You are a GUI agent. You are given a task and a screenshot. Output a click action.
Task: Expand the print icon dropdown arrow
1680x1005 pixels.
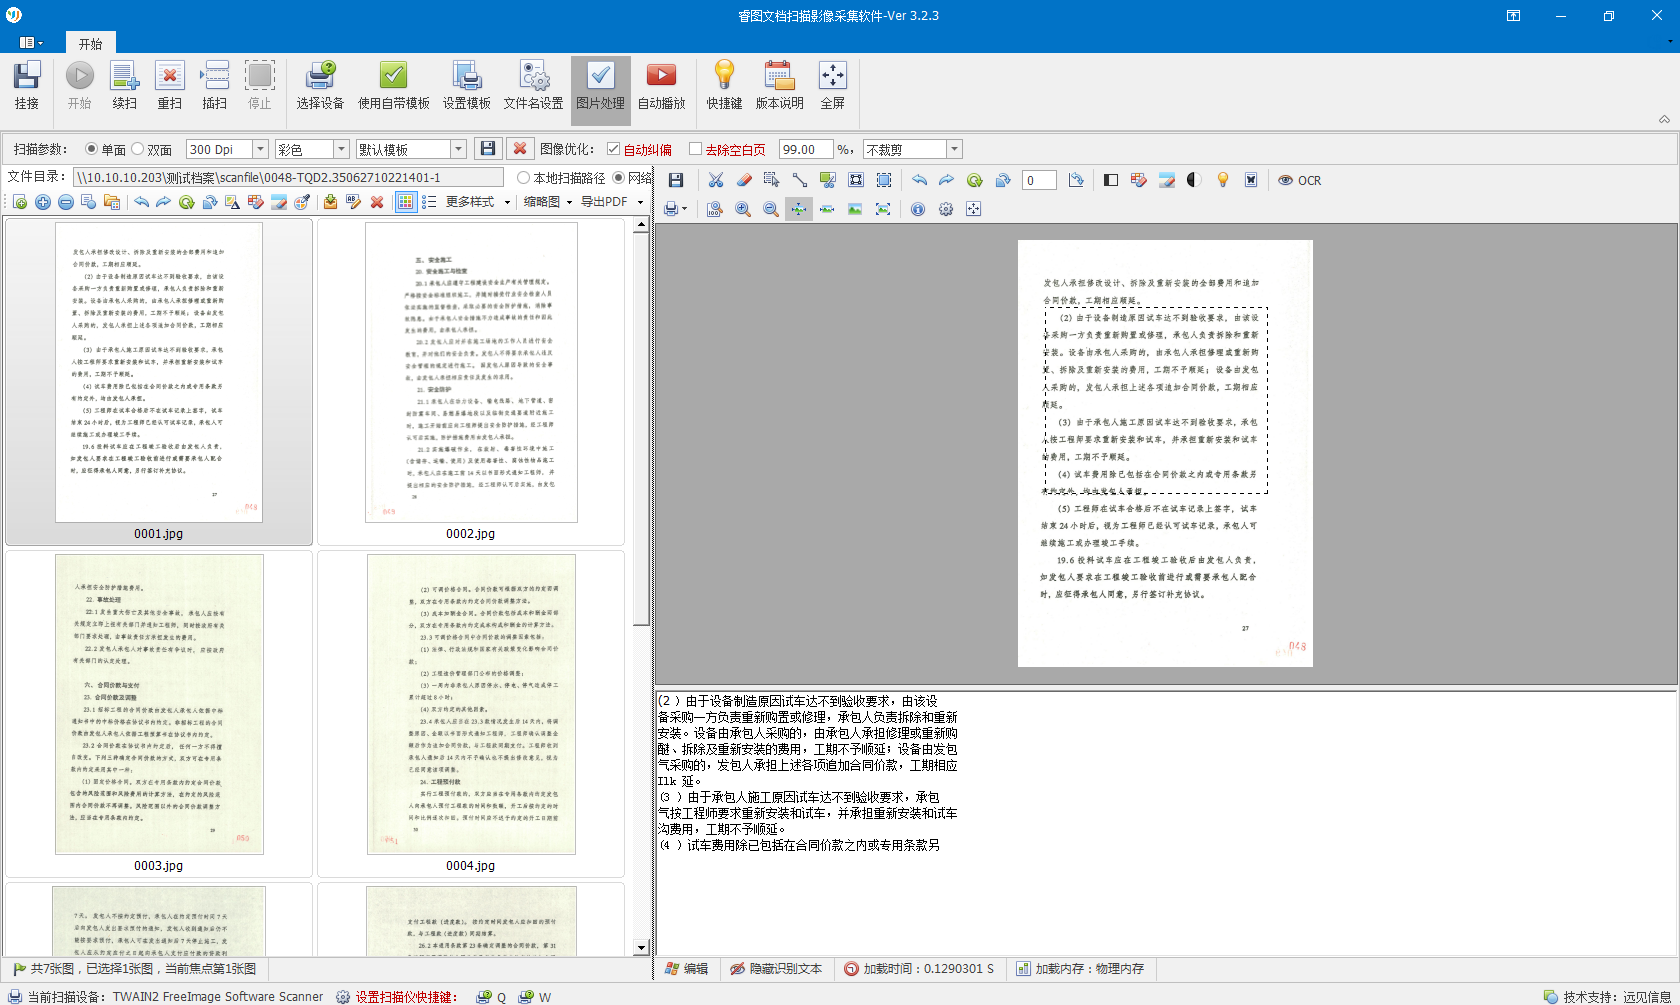[x=684, y=209]
